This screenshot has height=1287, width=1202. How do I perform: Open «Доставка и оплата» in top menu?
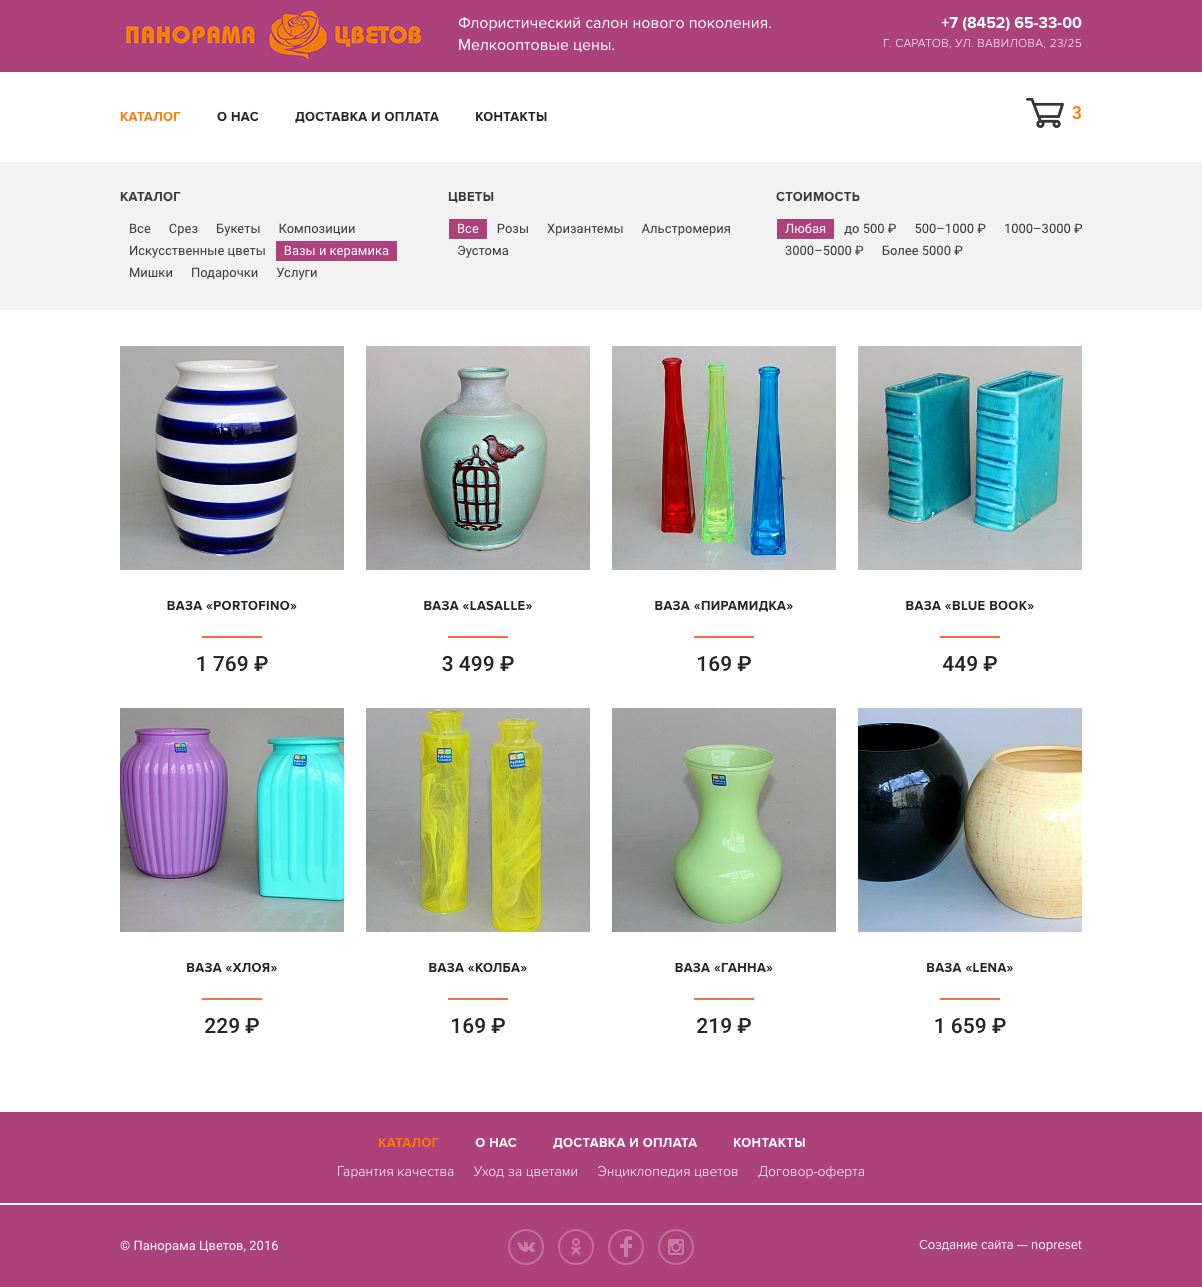(367, 117)
